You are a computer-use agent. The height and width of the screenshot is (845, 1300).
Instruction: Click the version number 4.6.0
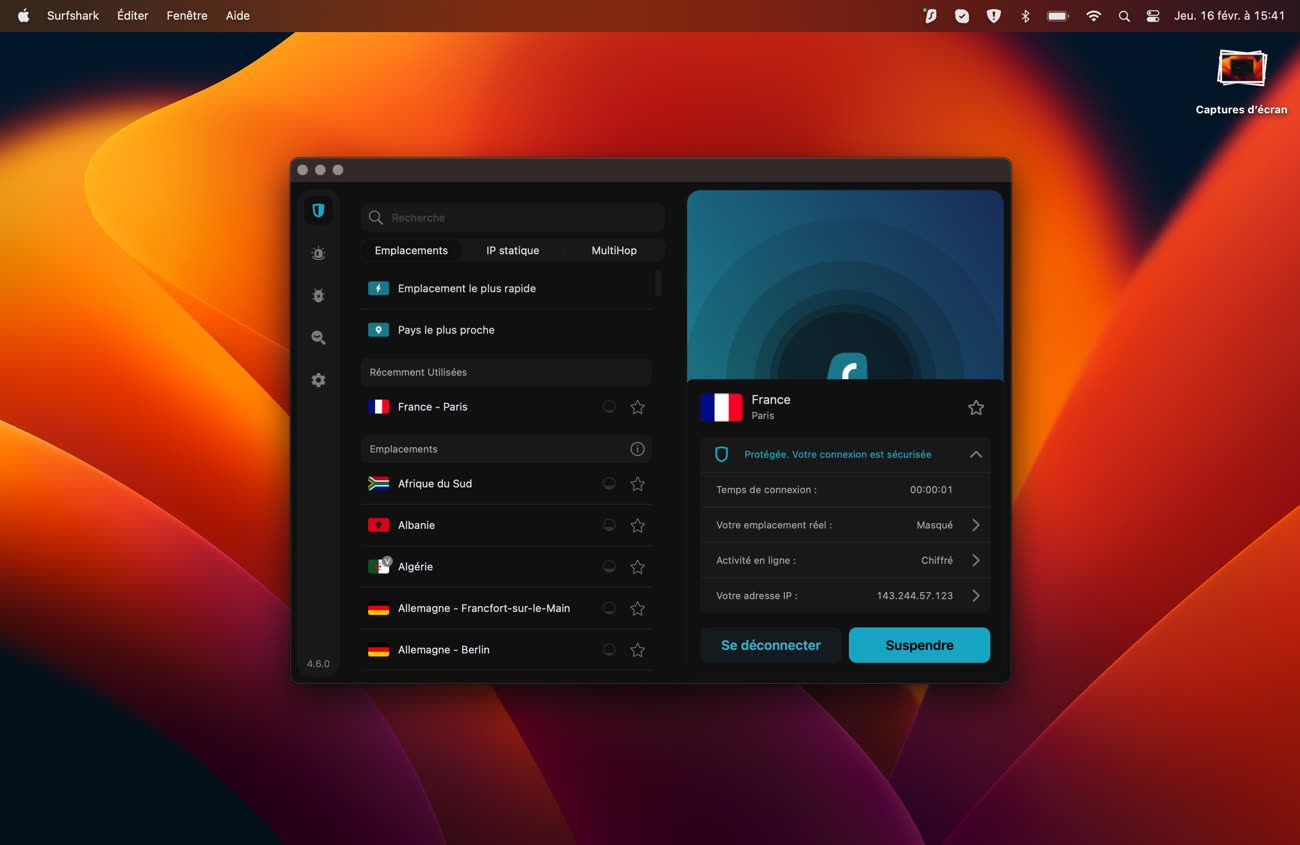318,664
